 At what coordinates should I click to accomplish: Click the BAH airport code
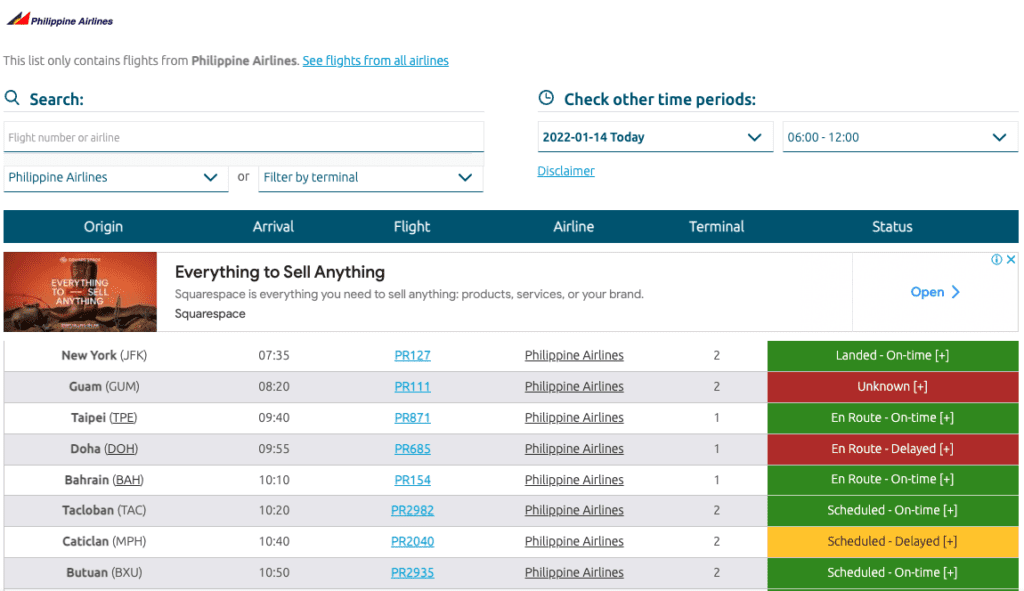[x=127, y=480]
